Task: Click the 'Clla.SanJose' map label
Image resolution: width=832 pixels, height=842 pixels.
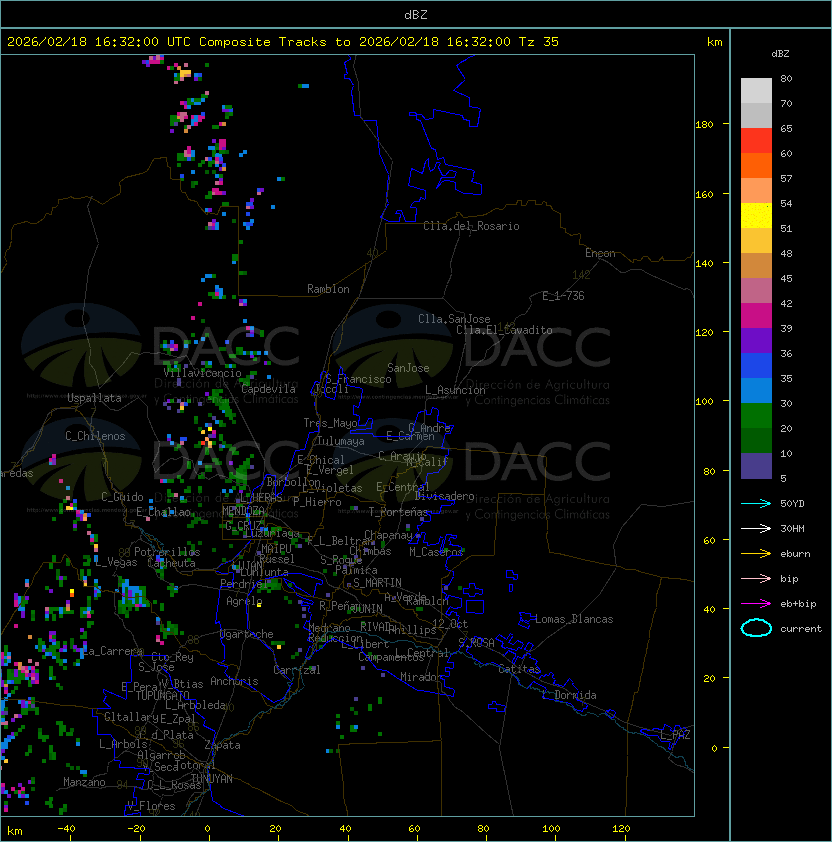Action: click(454, 319)
